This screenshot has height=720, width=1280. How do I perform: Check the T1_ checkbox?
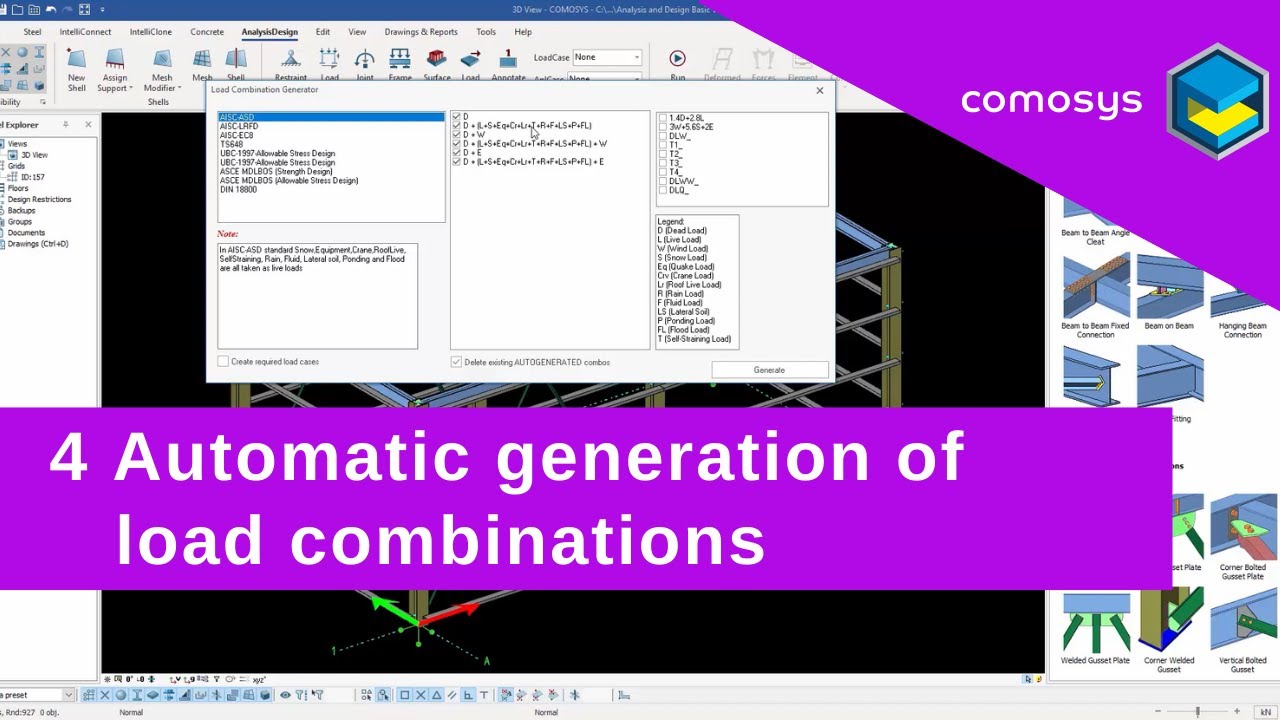click(662, 145)
